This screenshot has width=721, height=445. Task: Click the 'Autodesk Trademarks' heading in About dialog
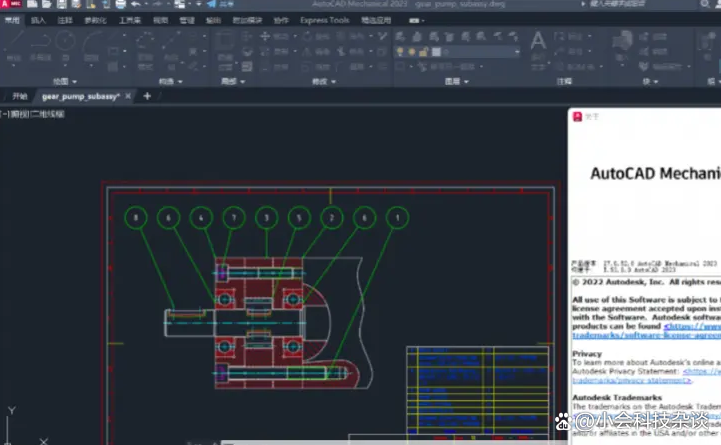tap(617, 397)
